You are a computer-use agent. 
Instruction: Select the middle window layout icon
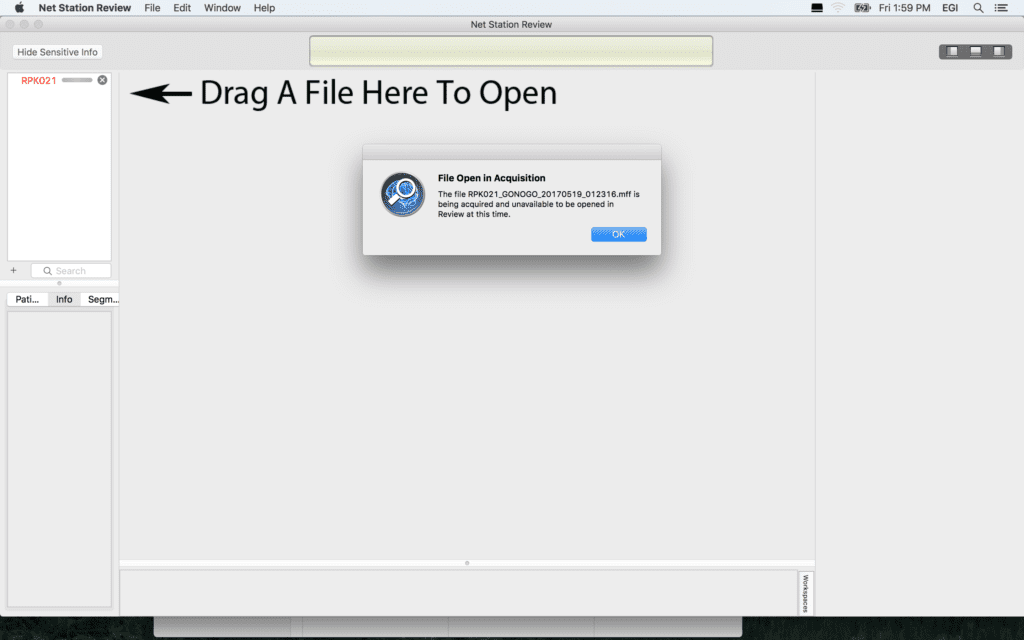974,49
